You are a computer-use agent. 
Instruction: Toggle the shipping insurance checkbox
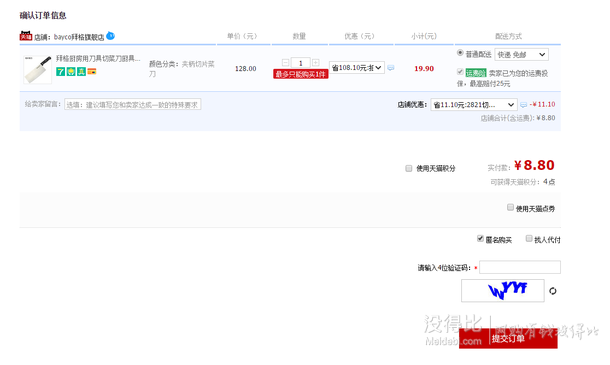(460, 72)
